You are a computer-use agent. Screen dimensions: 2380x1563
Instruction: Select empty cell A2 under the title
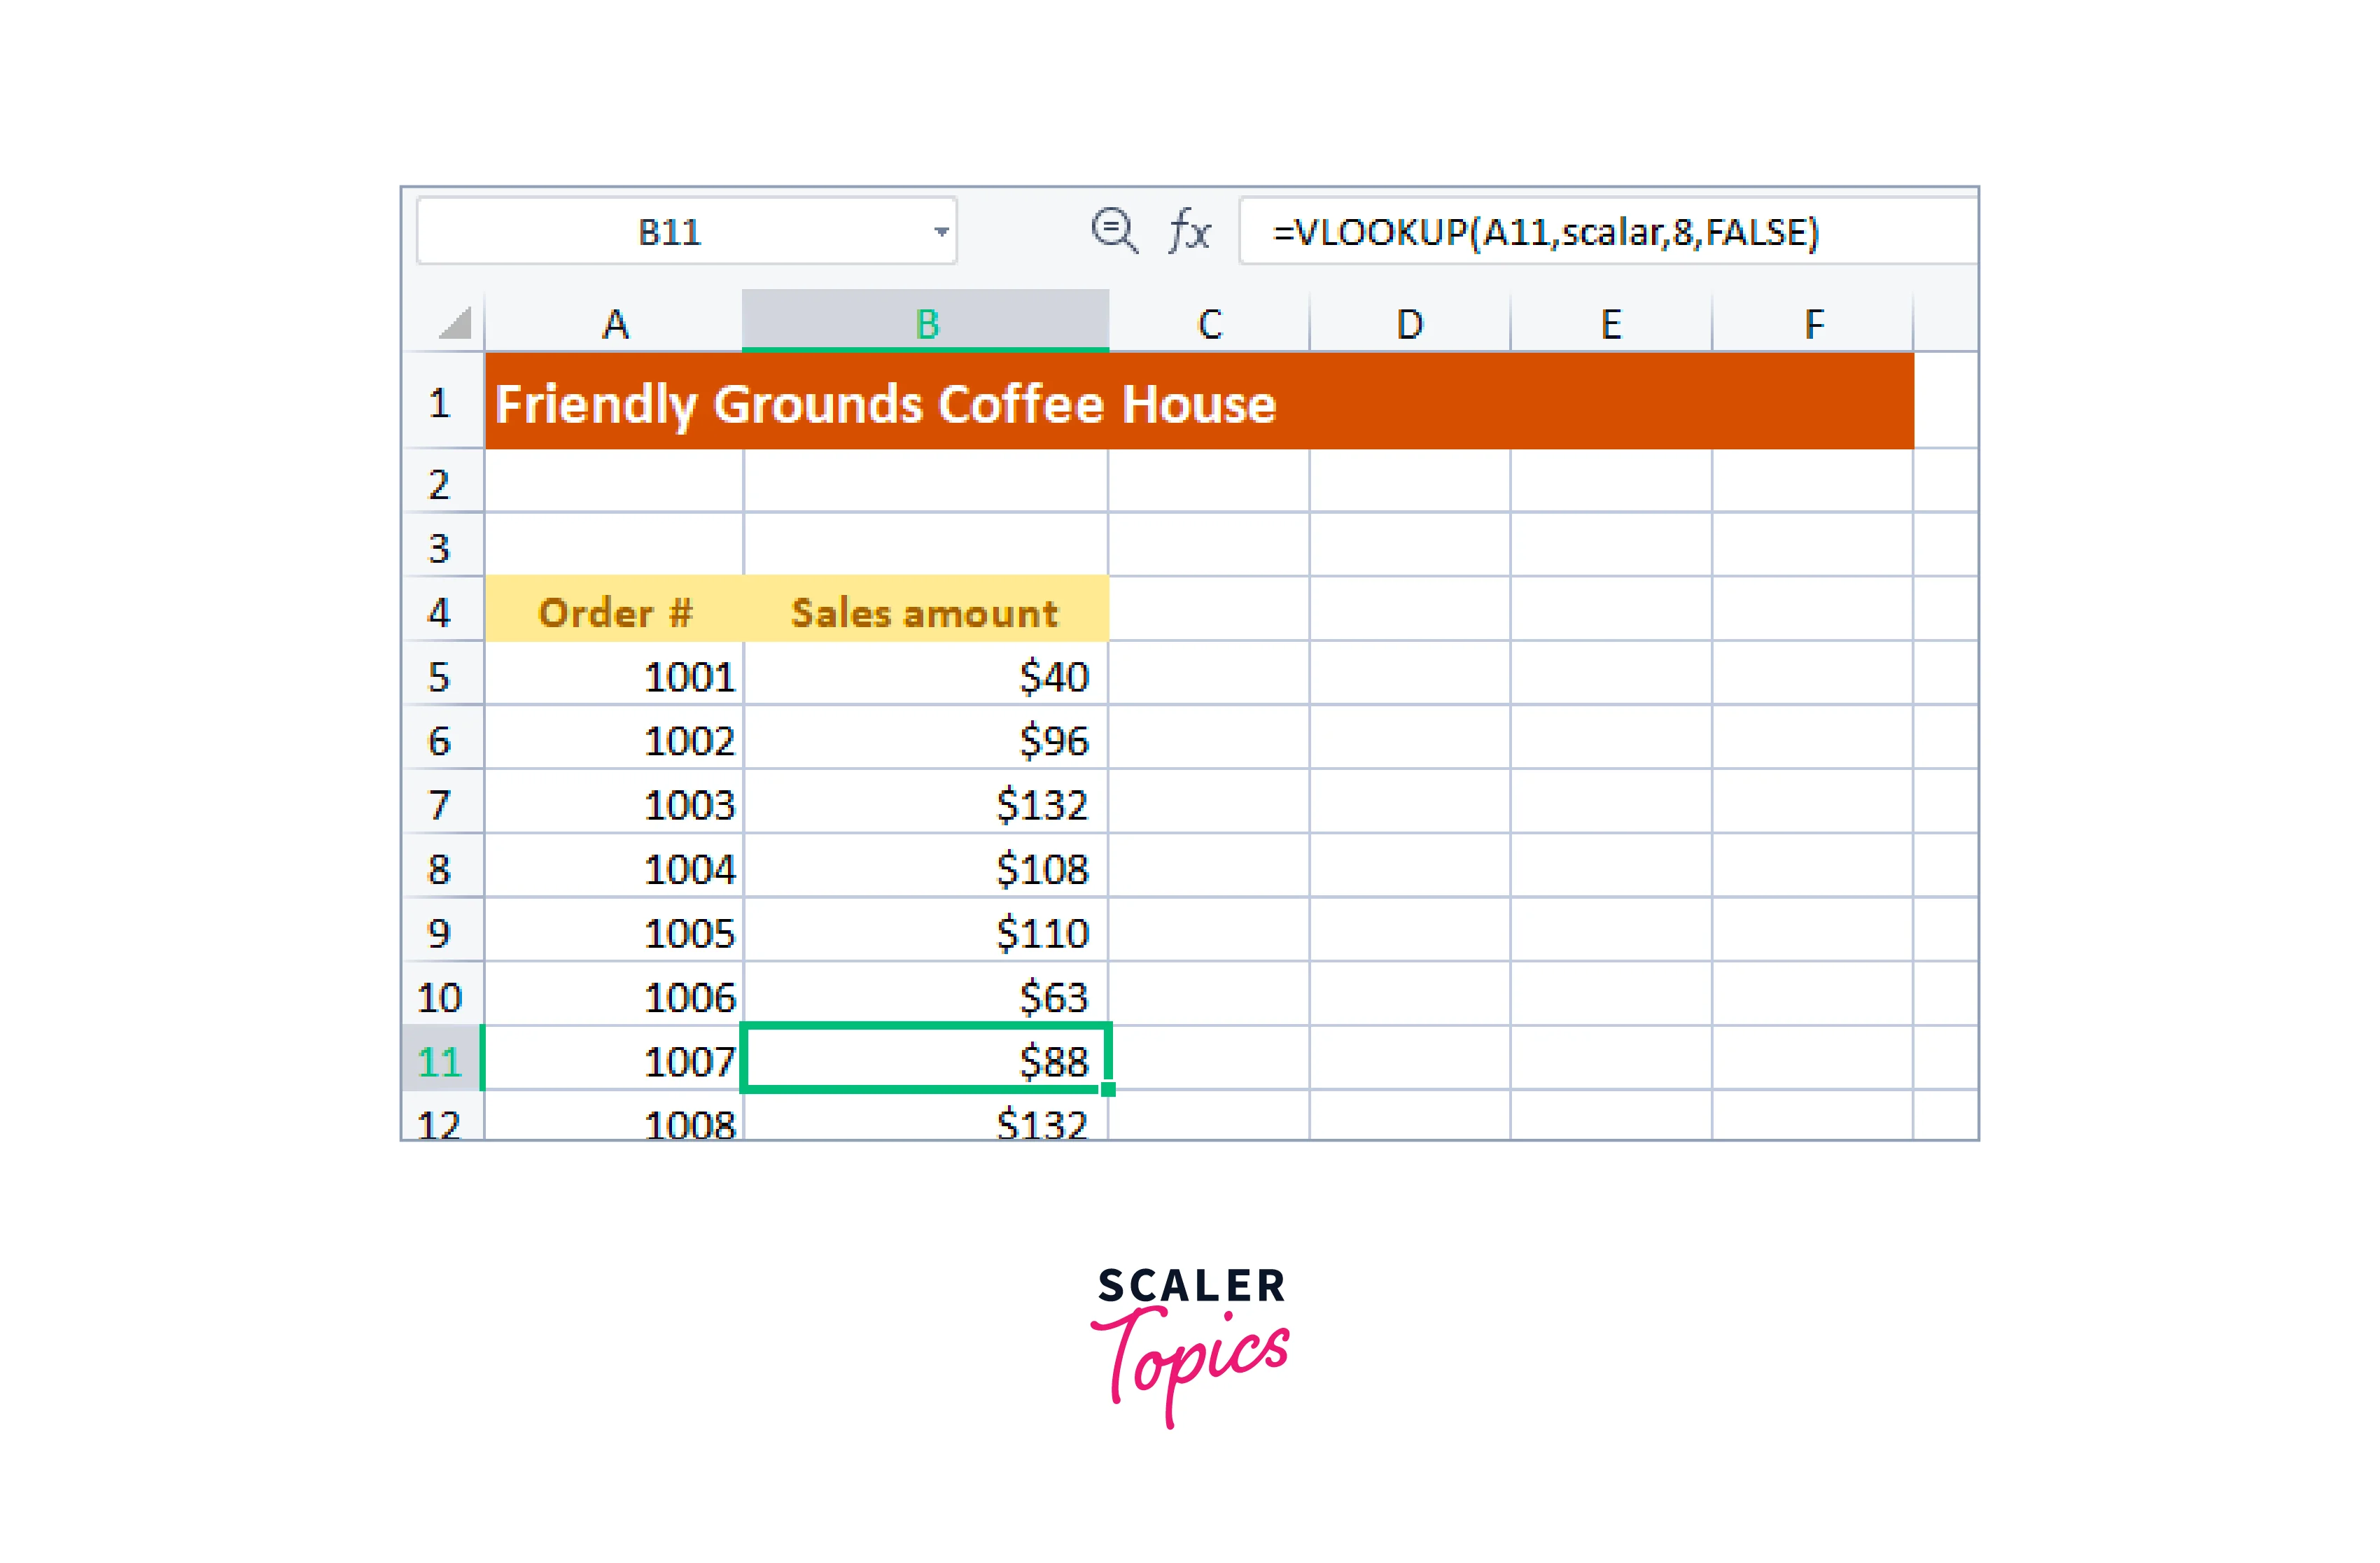coord(614,482)
